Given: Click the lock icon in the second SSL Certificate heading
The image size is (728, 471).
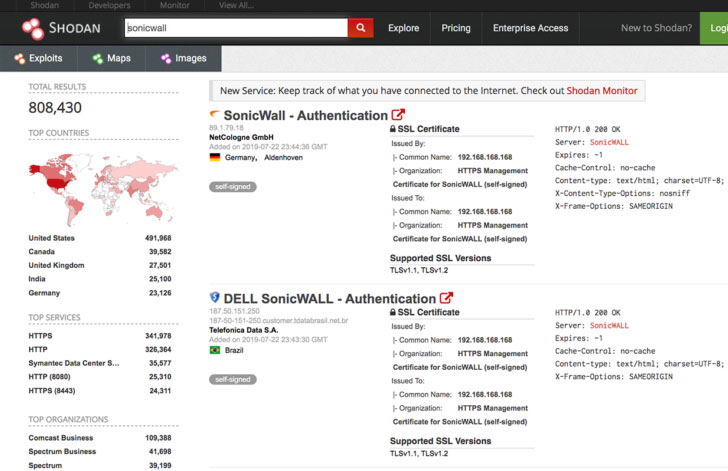Looking at the screenshot, I should point(393,312).
